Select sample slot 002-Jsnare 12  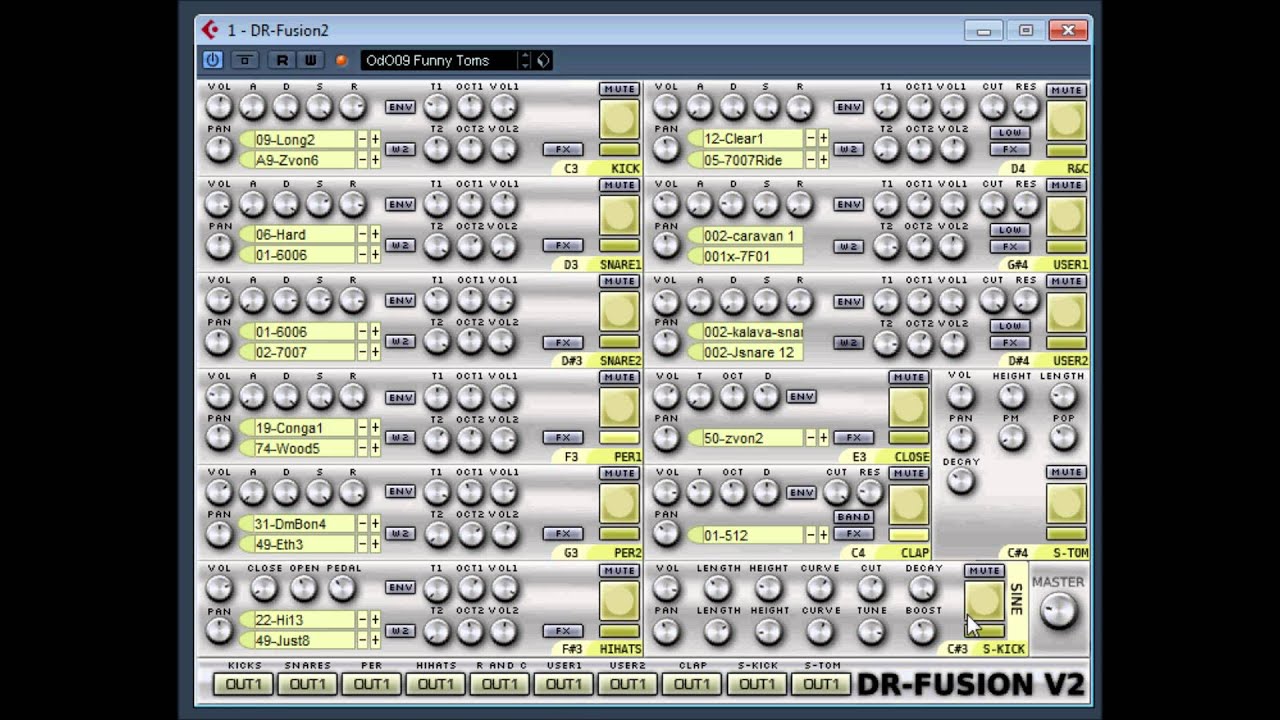point(751,352)
